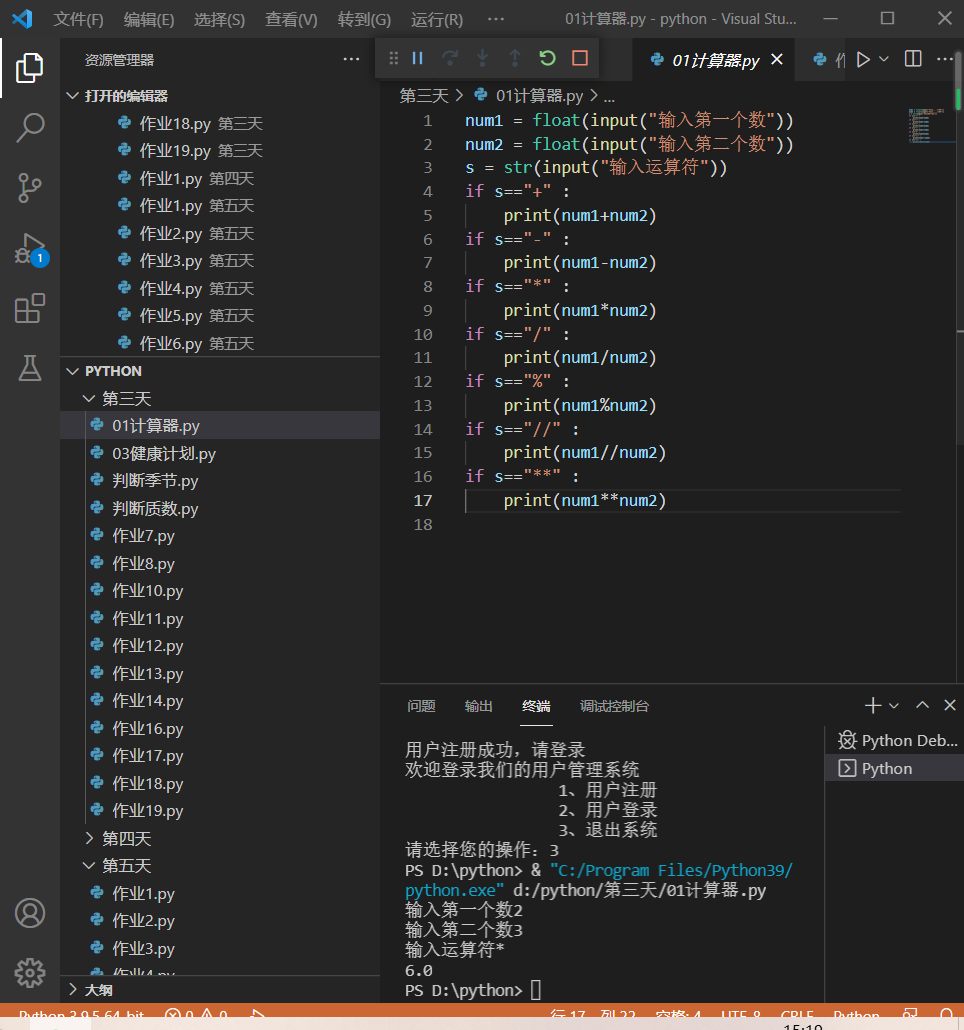The width and height of the screenshot is (964, 1030).
Task: Select the Python terminal entry
Action: click(894, 768)
